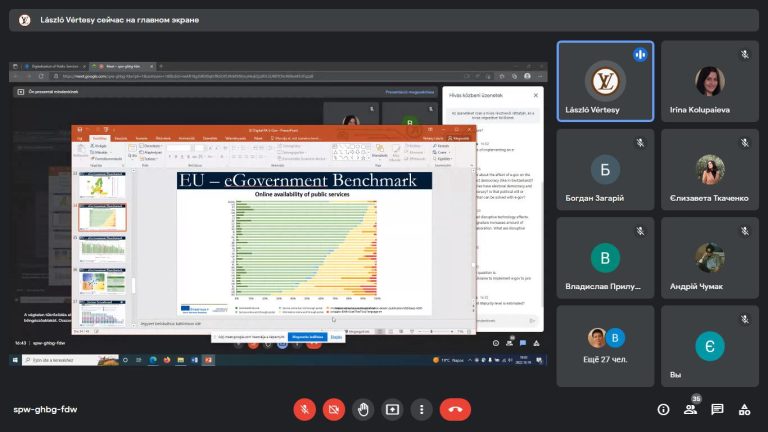Open the meeting details info icon
This screenshot has width=768, height=432.
click(x=663, y=409)
